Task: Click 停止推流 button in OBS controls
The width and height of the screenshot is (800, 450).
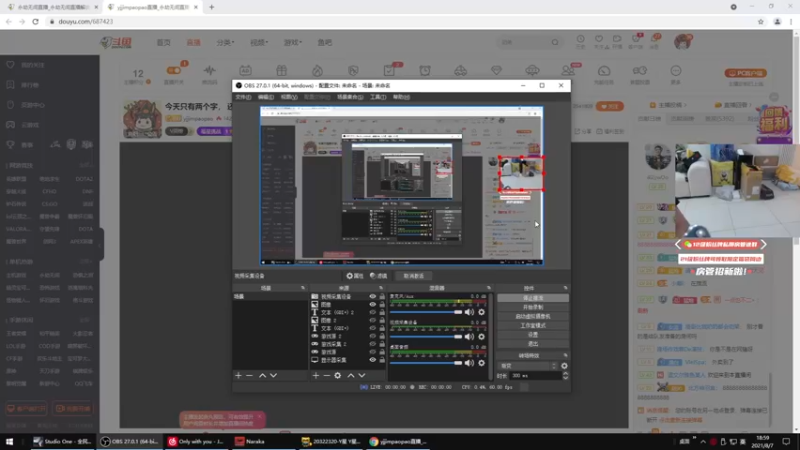Action: pos(533,298)
